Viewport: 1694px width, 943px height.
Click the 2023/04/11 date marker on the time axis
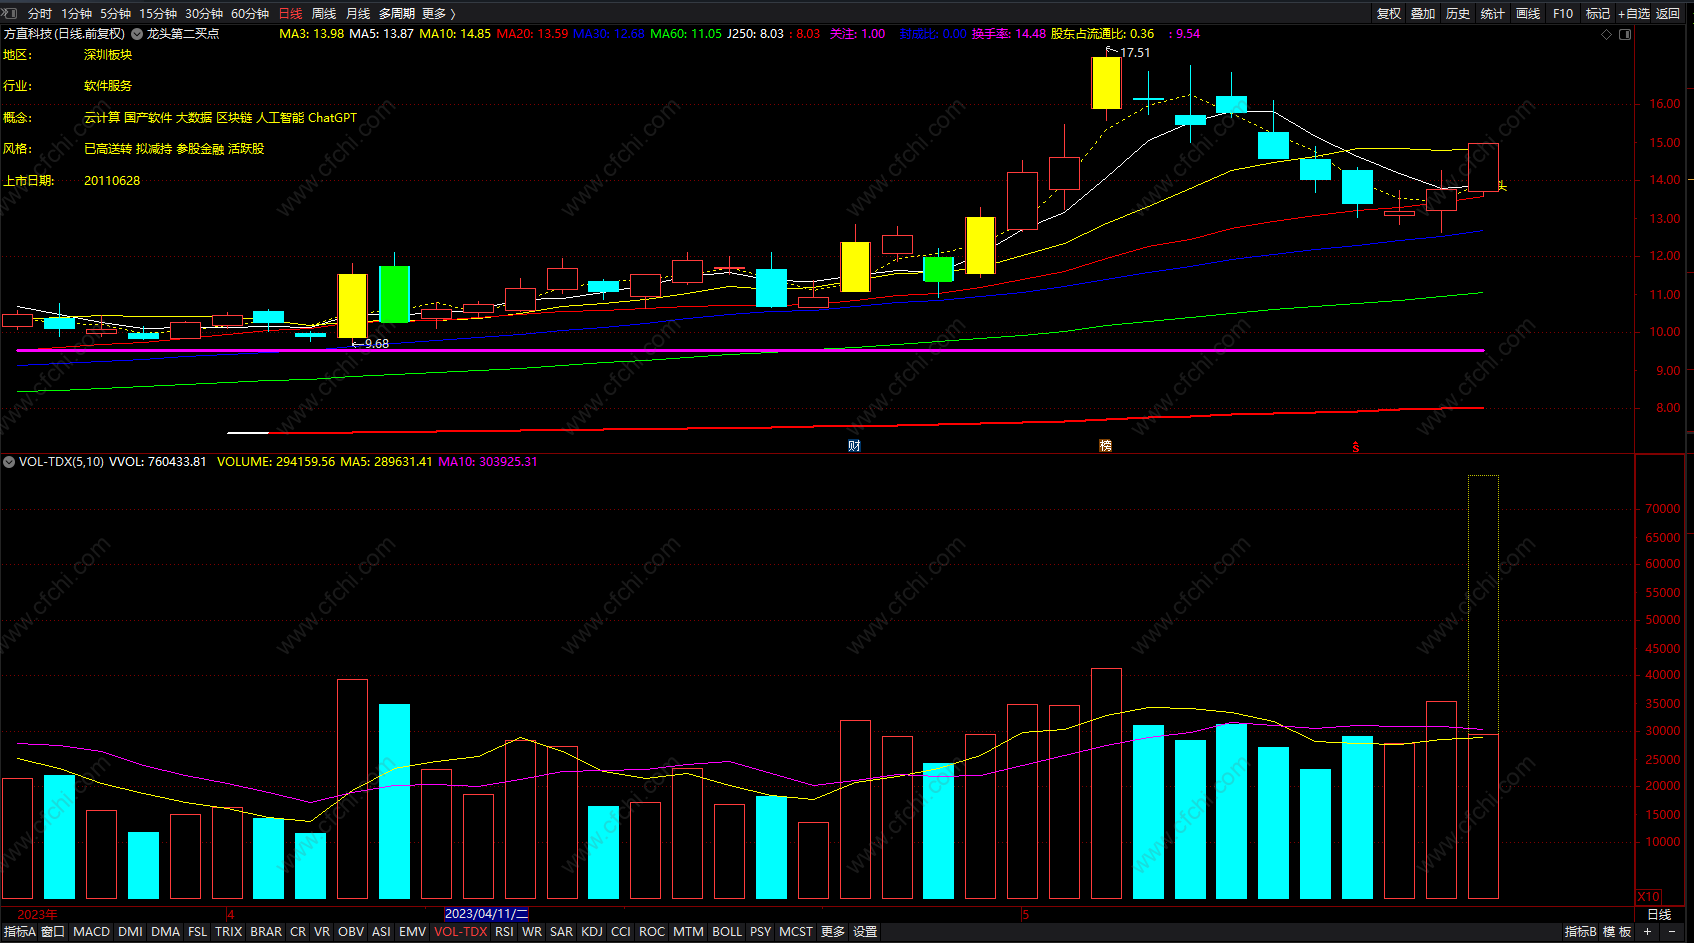[x=486, y=914]
